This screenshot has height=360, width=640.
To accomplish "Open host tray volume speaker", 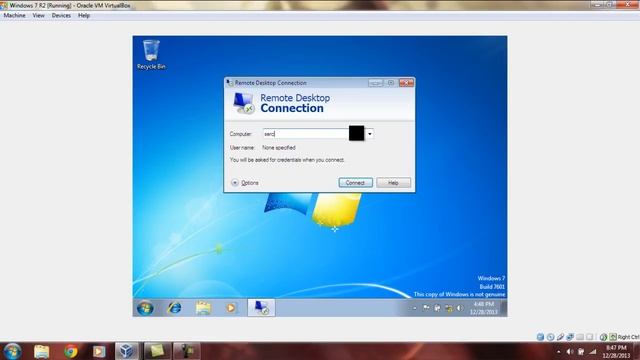I will [x=570, y=351].
